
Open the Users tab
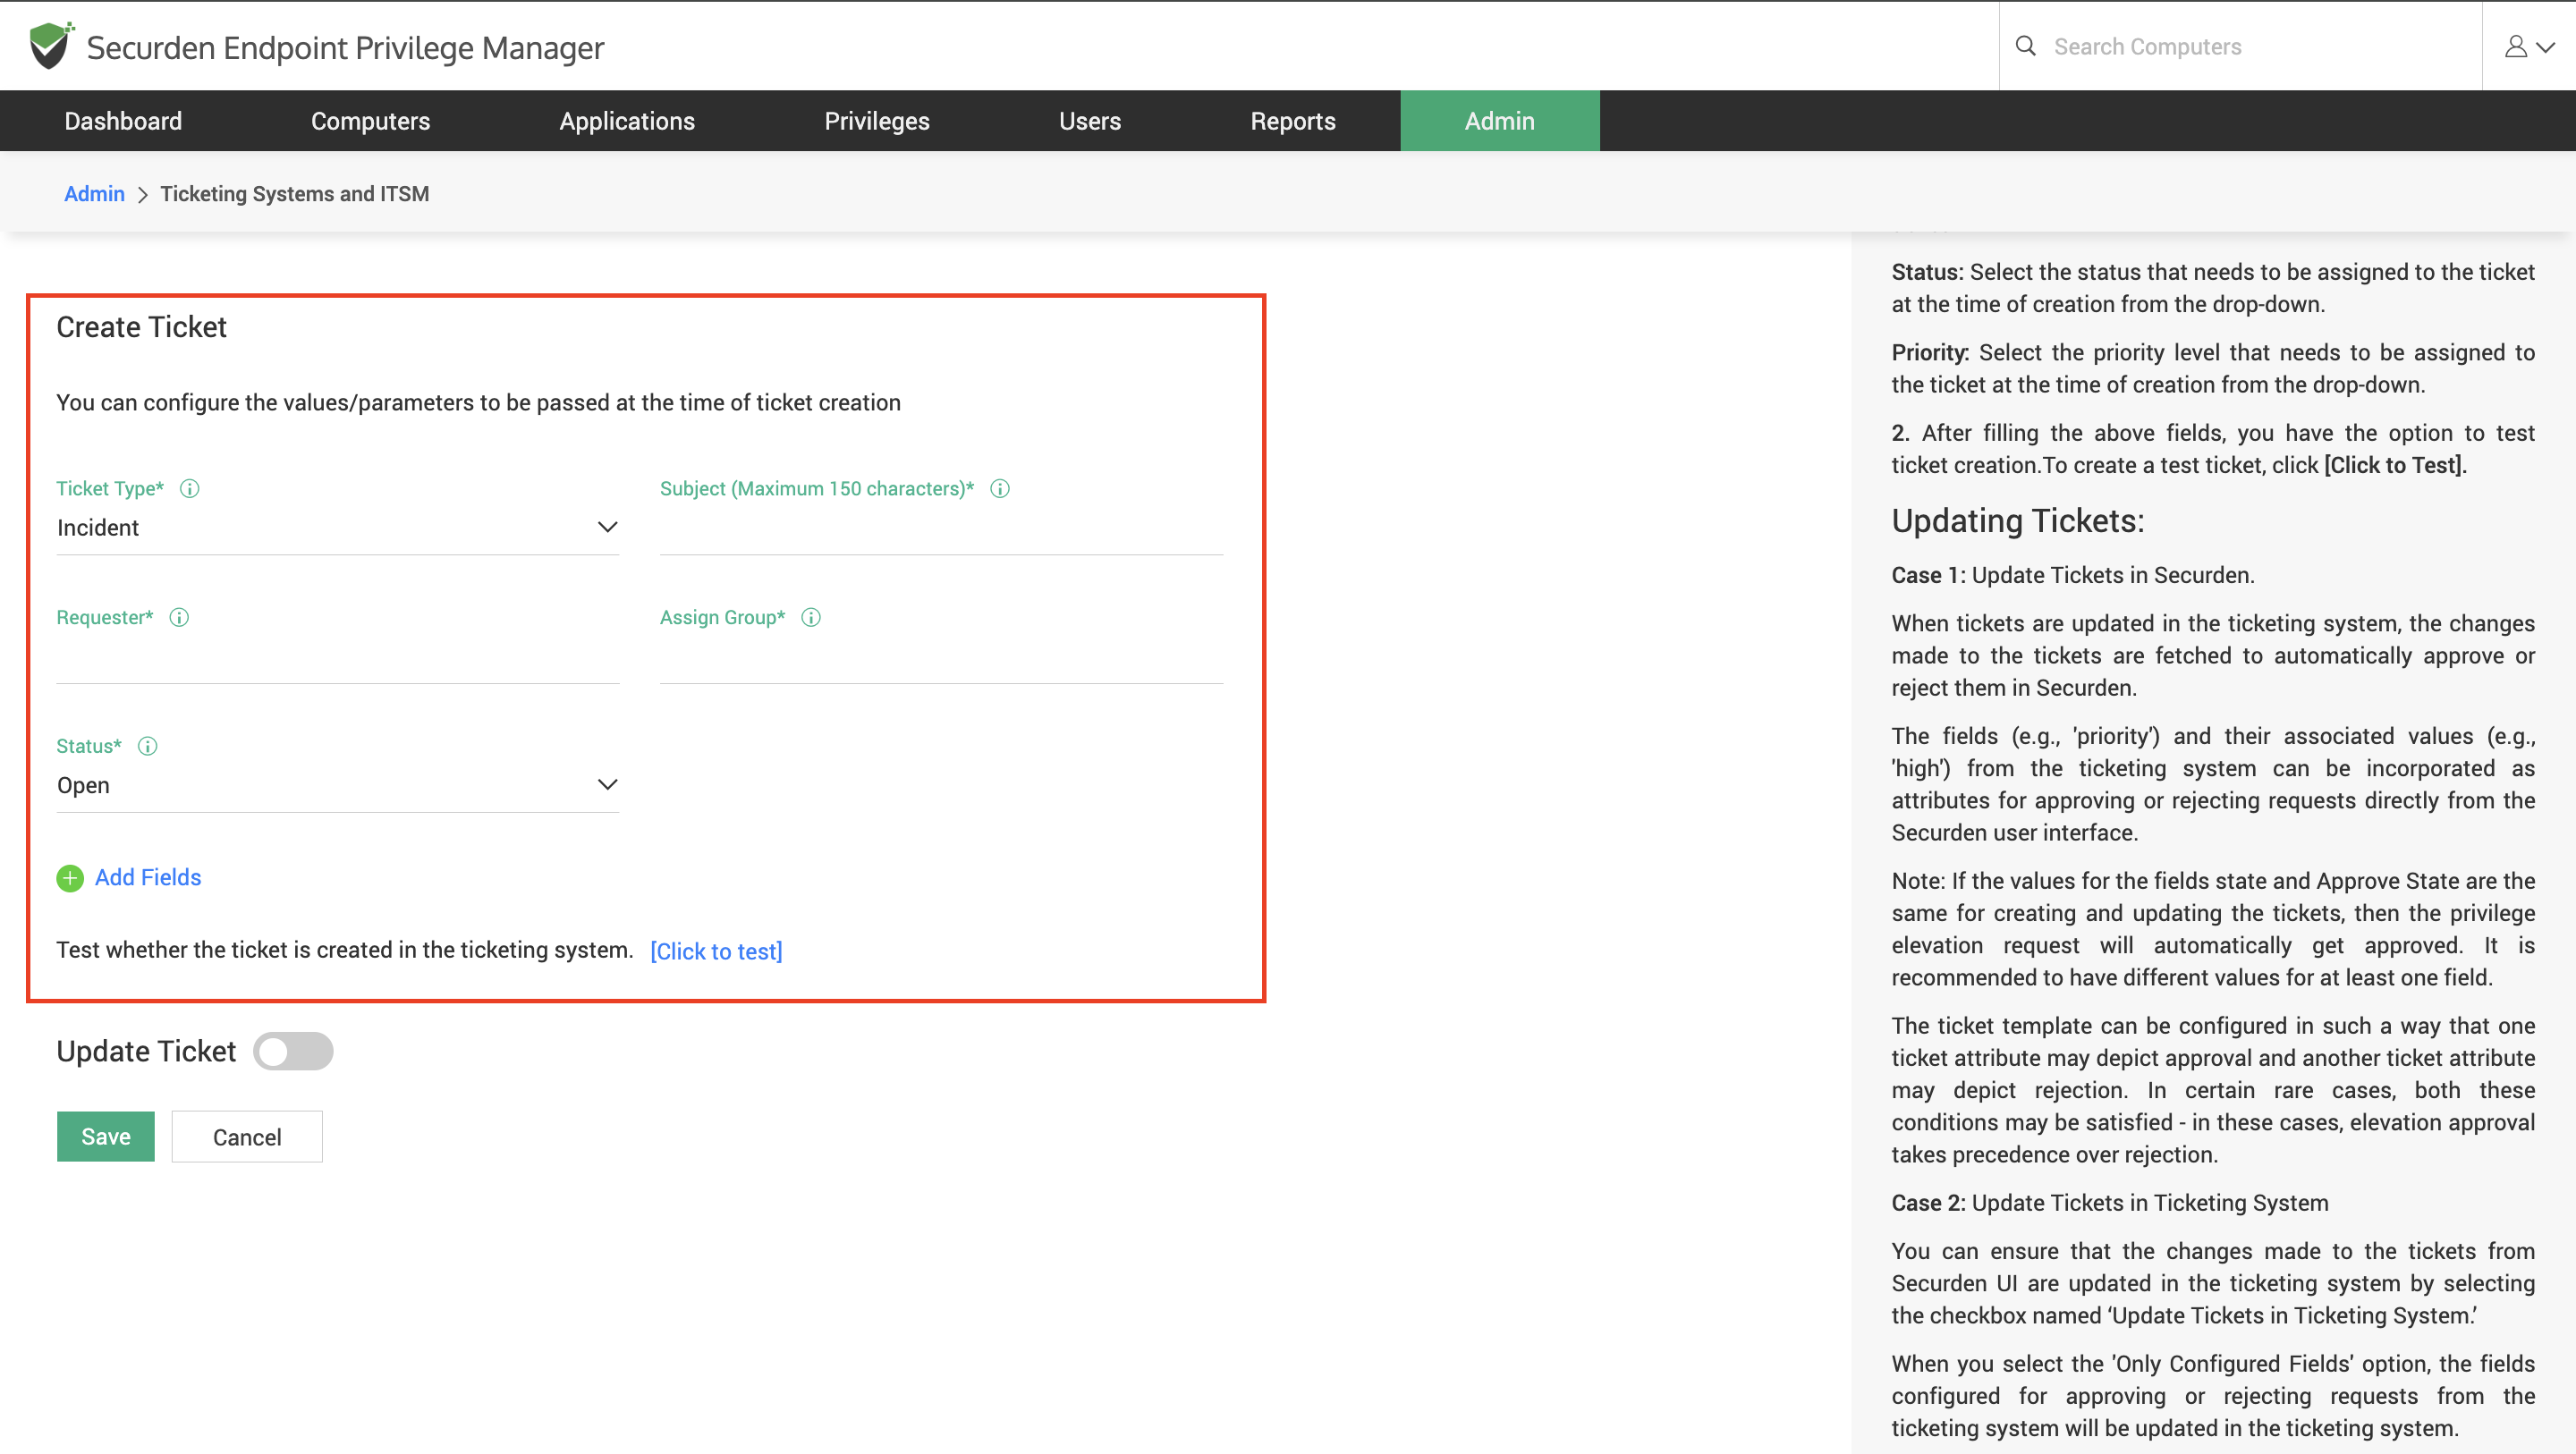[1090, 121]
